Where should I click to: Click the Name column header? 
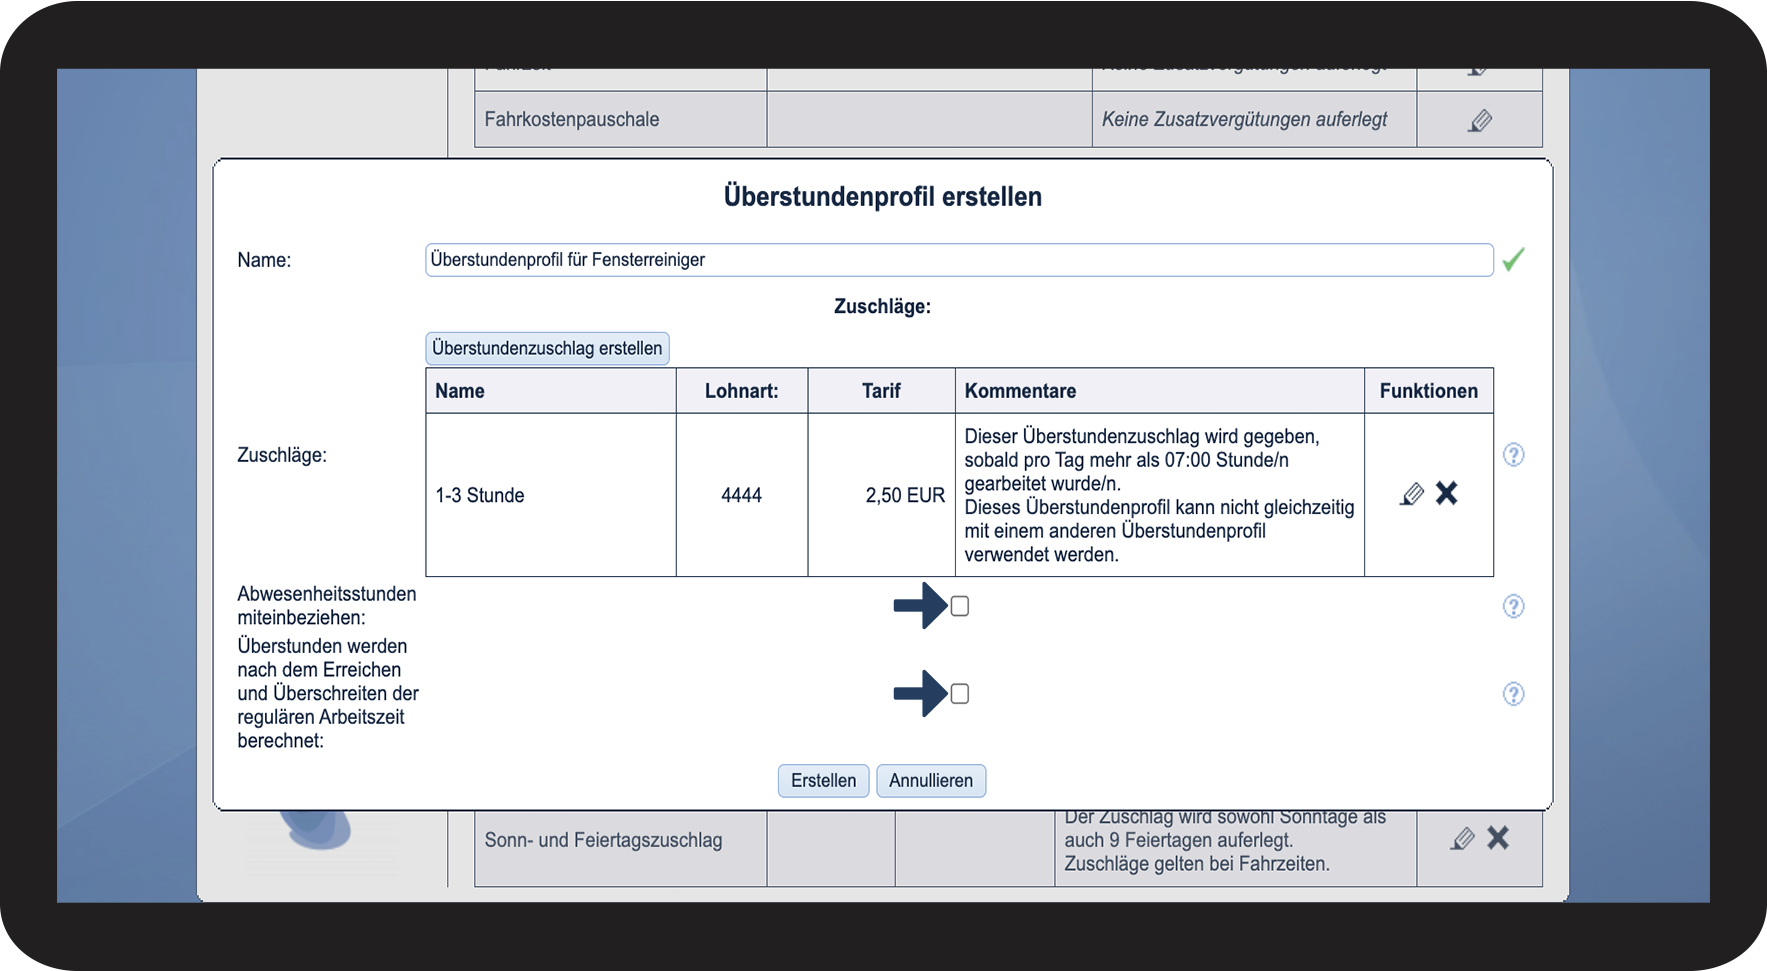pos(460,391)
